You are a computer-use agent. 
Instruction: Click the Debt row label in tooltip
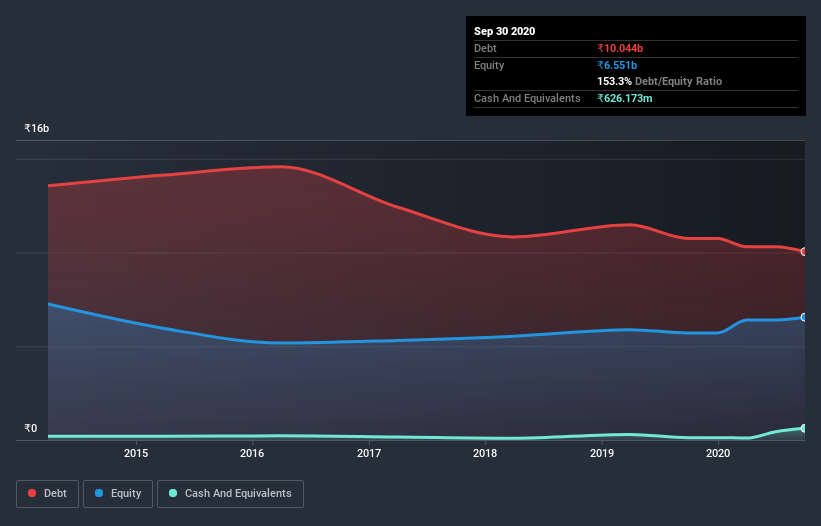tap(485, 48)
